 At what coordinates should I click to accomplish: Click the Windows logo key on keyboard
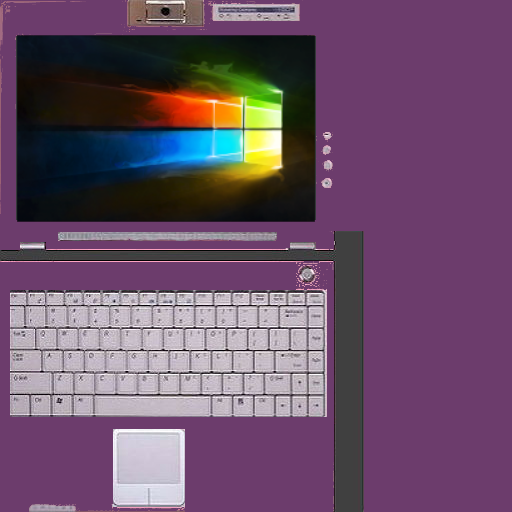click(x=62, y=405)
